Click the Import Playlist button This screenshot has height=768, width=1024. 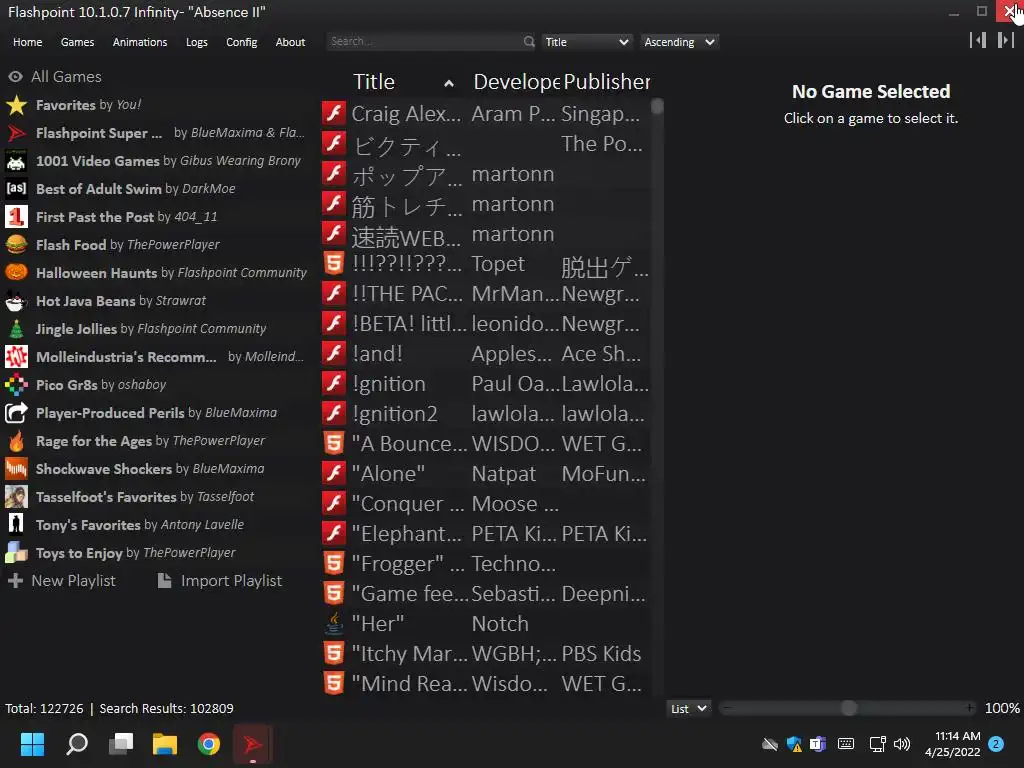coord(220,581)
